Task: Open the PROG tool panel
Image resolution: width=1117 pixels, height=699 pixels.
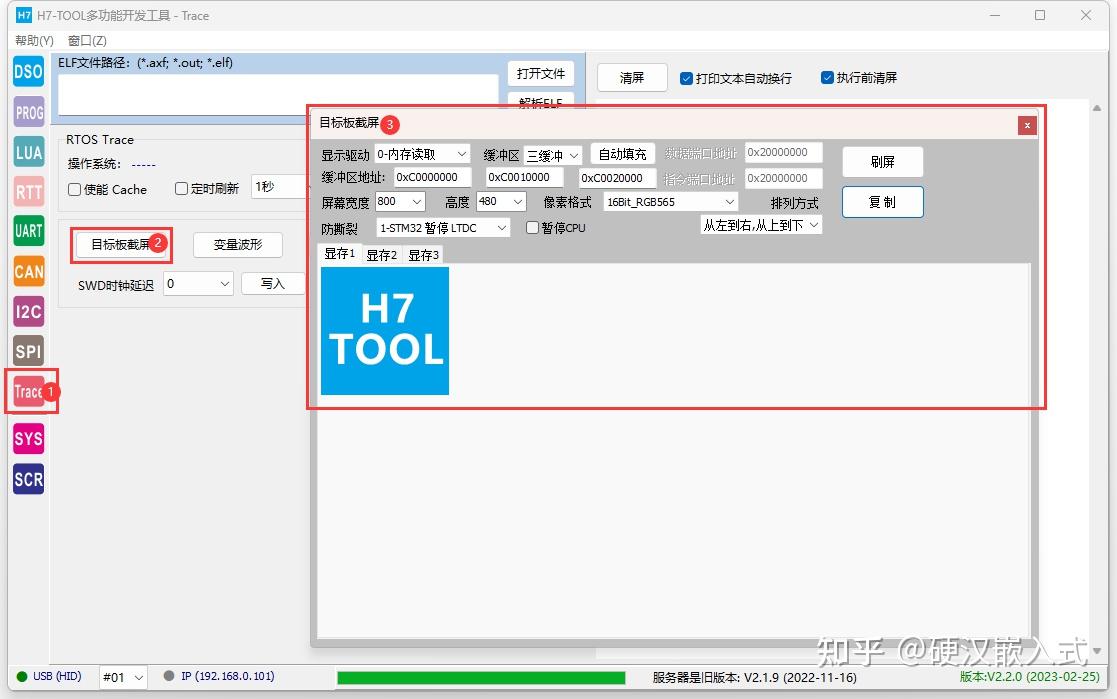Action: [x=27, y=111]
